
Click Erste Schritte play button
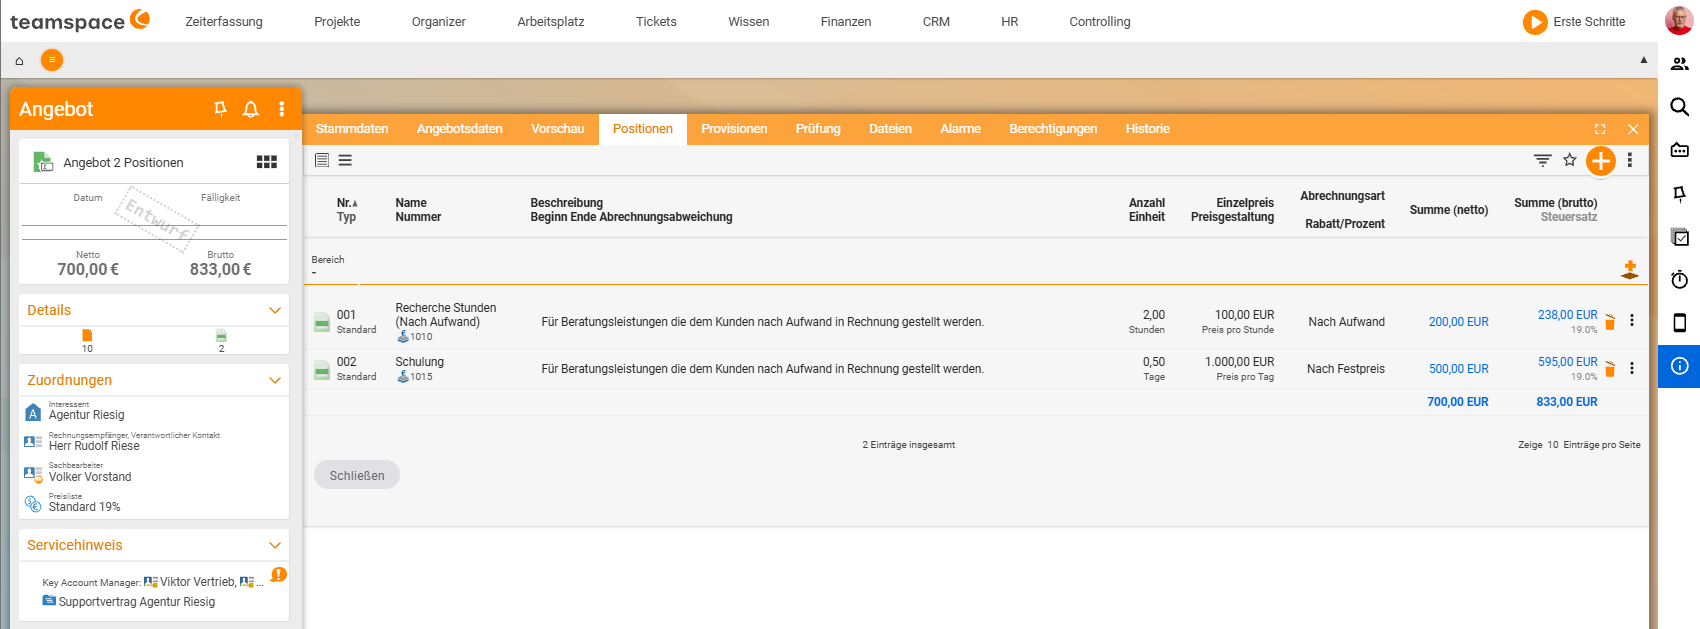(x=1535, y=21)
